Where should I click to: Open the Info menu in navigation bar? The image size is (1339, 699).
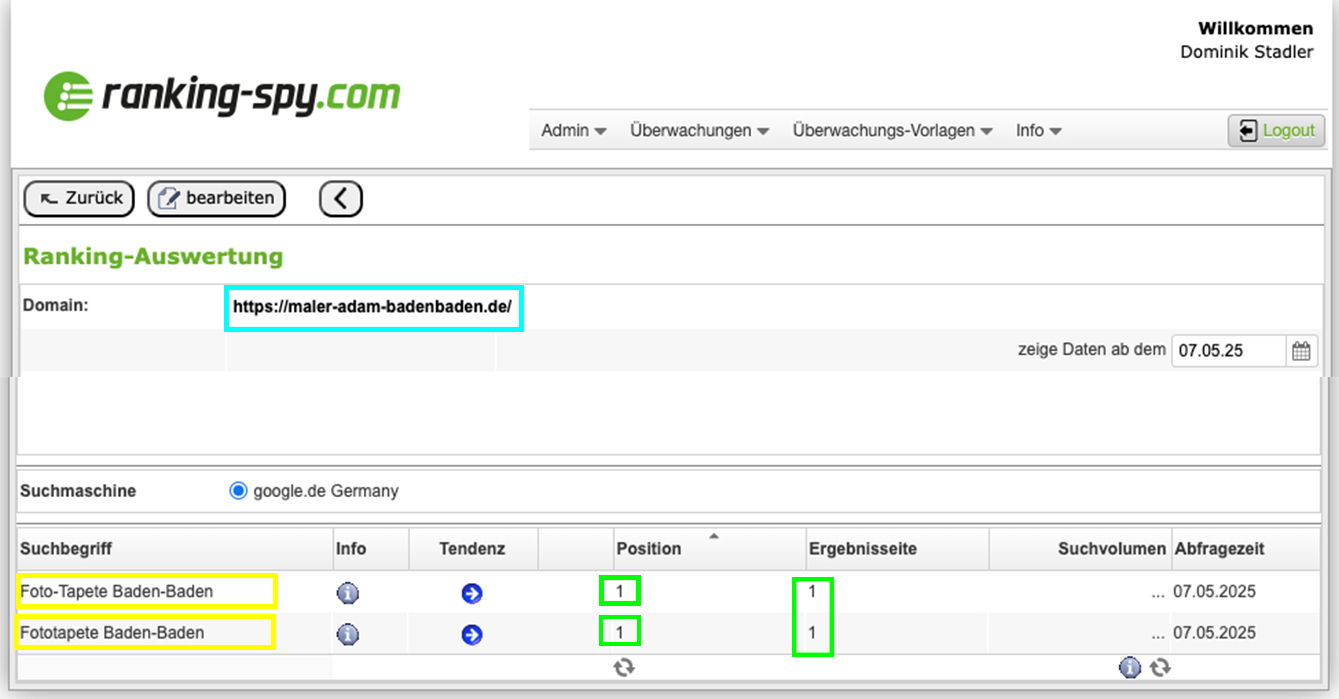pyautogui.click(x=1038, y=131)
